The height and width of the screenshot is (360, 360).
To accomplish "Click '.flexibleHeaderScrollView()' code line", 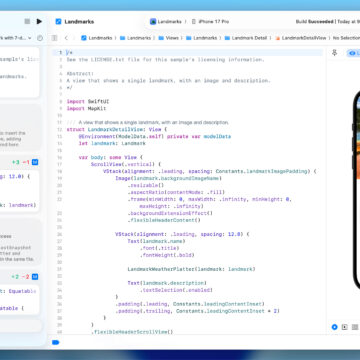I will click(x=132, y=332).
